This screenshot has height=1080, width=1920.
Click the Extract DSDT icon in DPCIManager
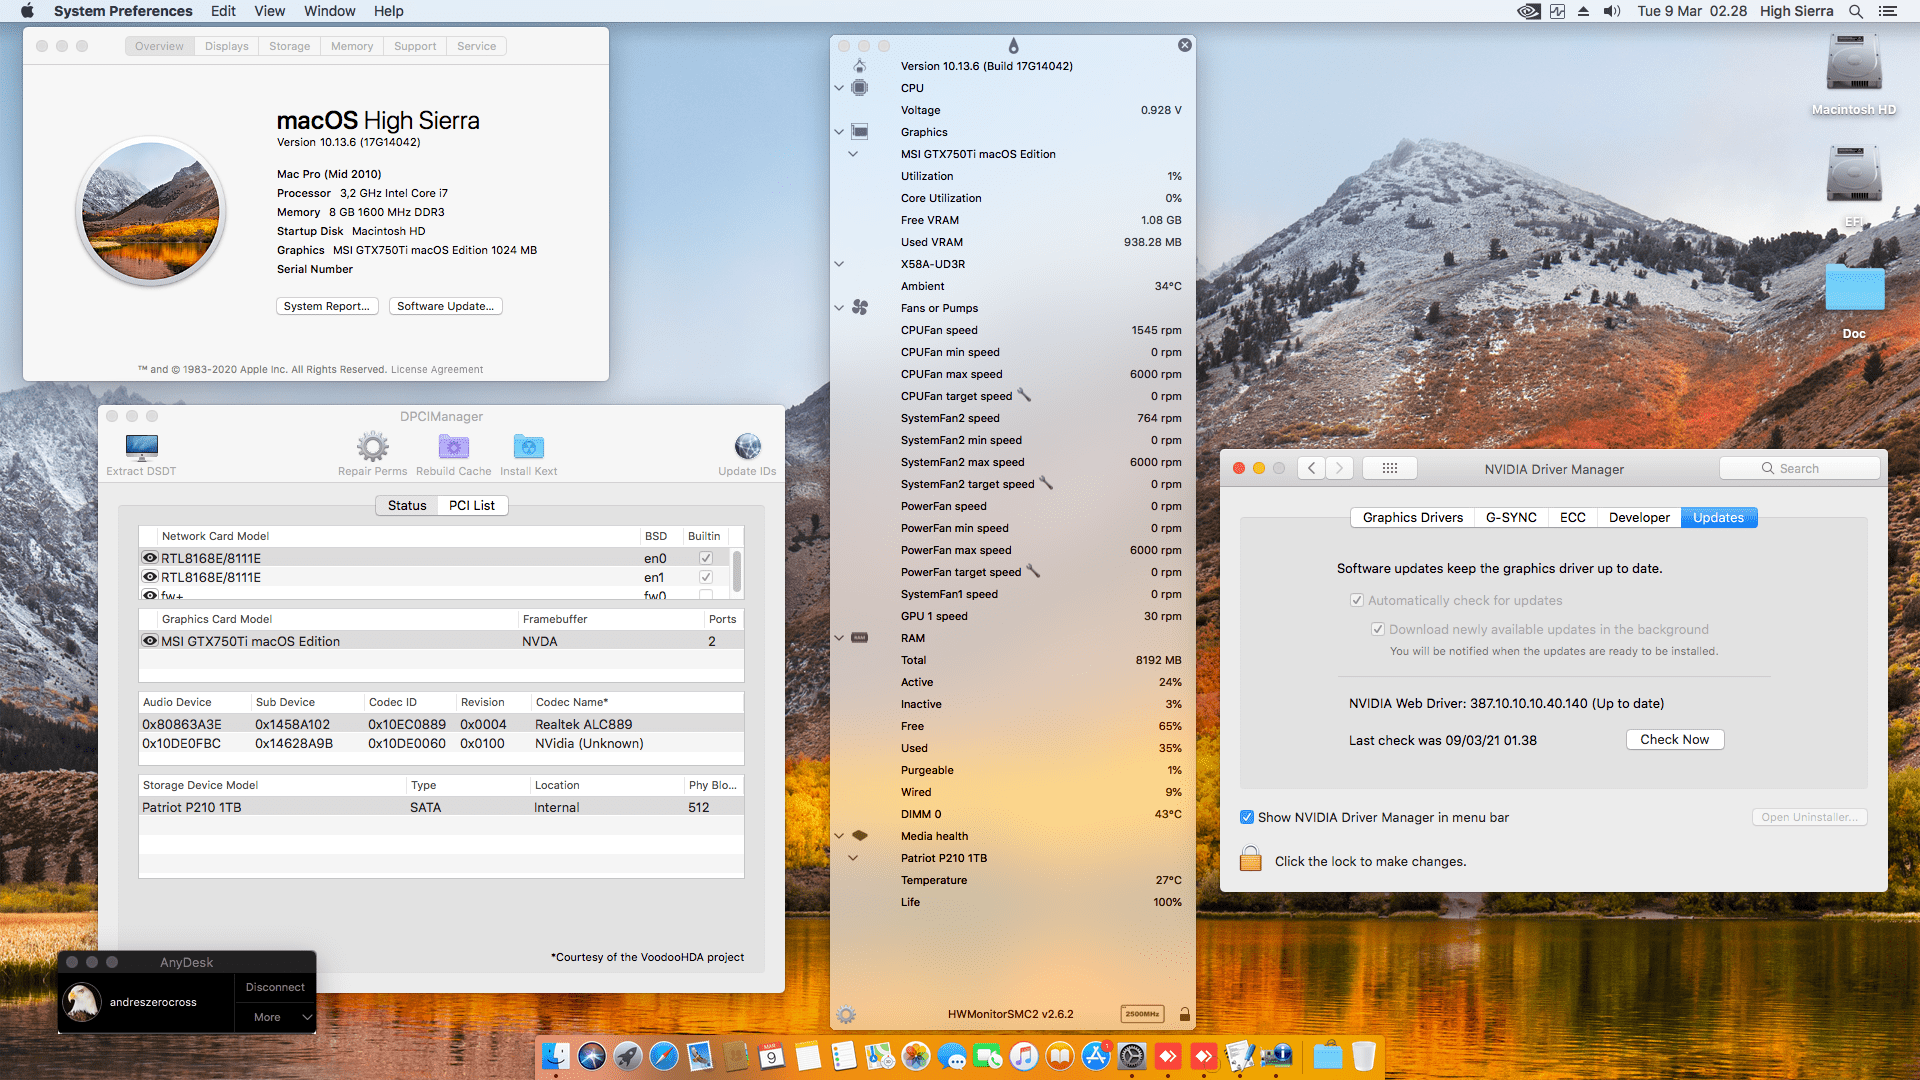141,446
